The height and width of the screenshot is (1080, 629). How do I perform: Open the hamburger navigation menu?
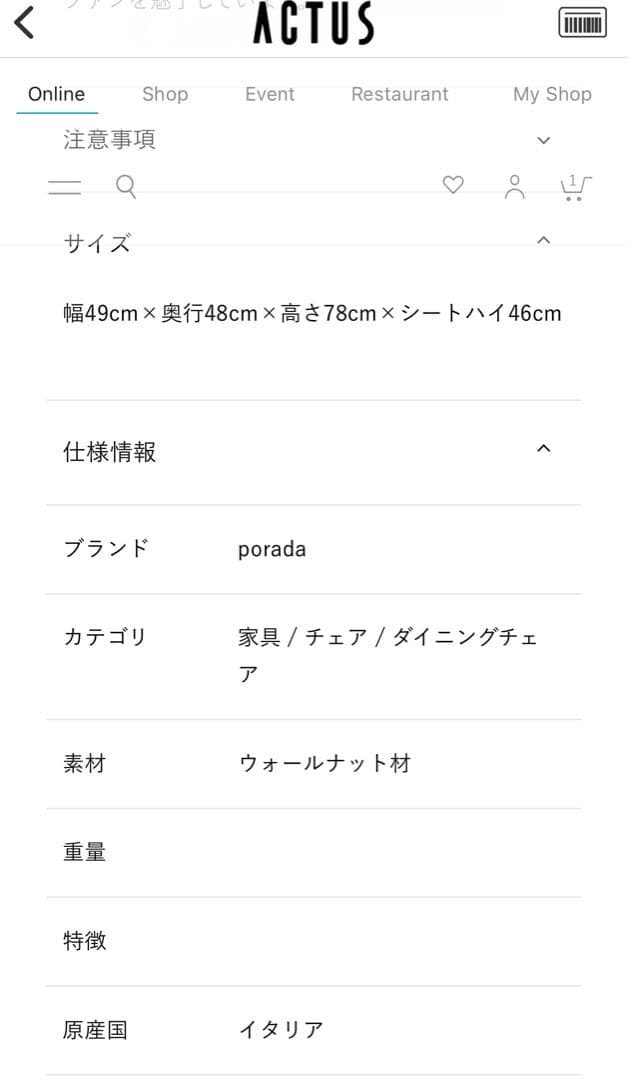pos(64,186)
